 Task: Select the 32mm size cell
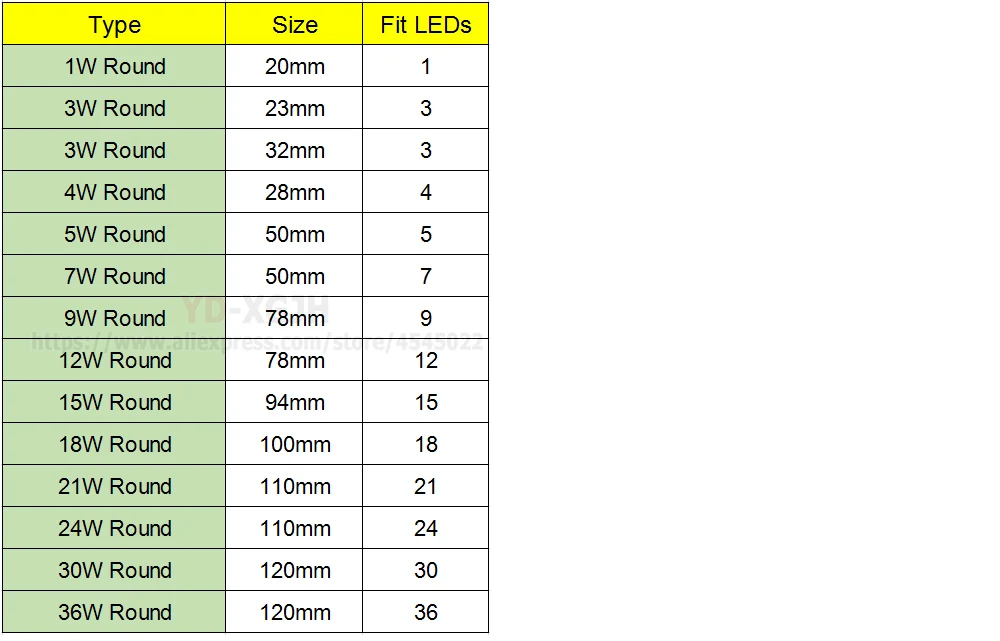[x=294, y=151]
